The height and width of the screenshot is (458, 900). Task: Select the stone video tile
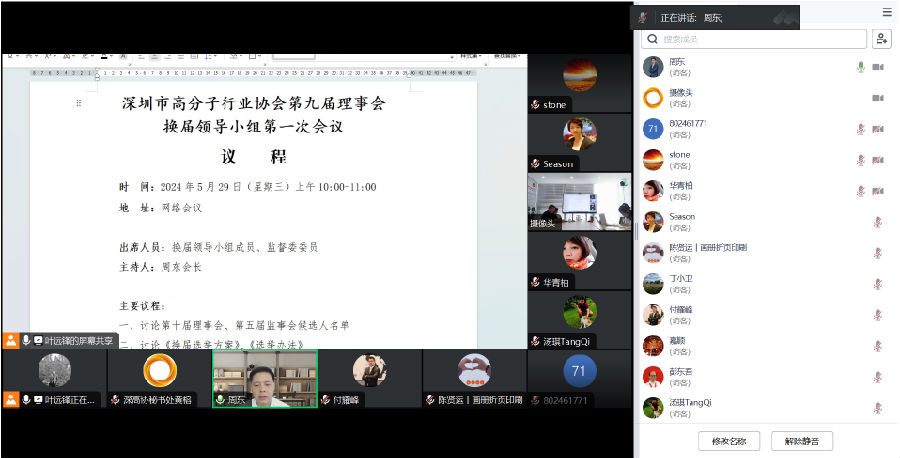580,83
